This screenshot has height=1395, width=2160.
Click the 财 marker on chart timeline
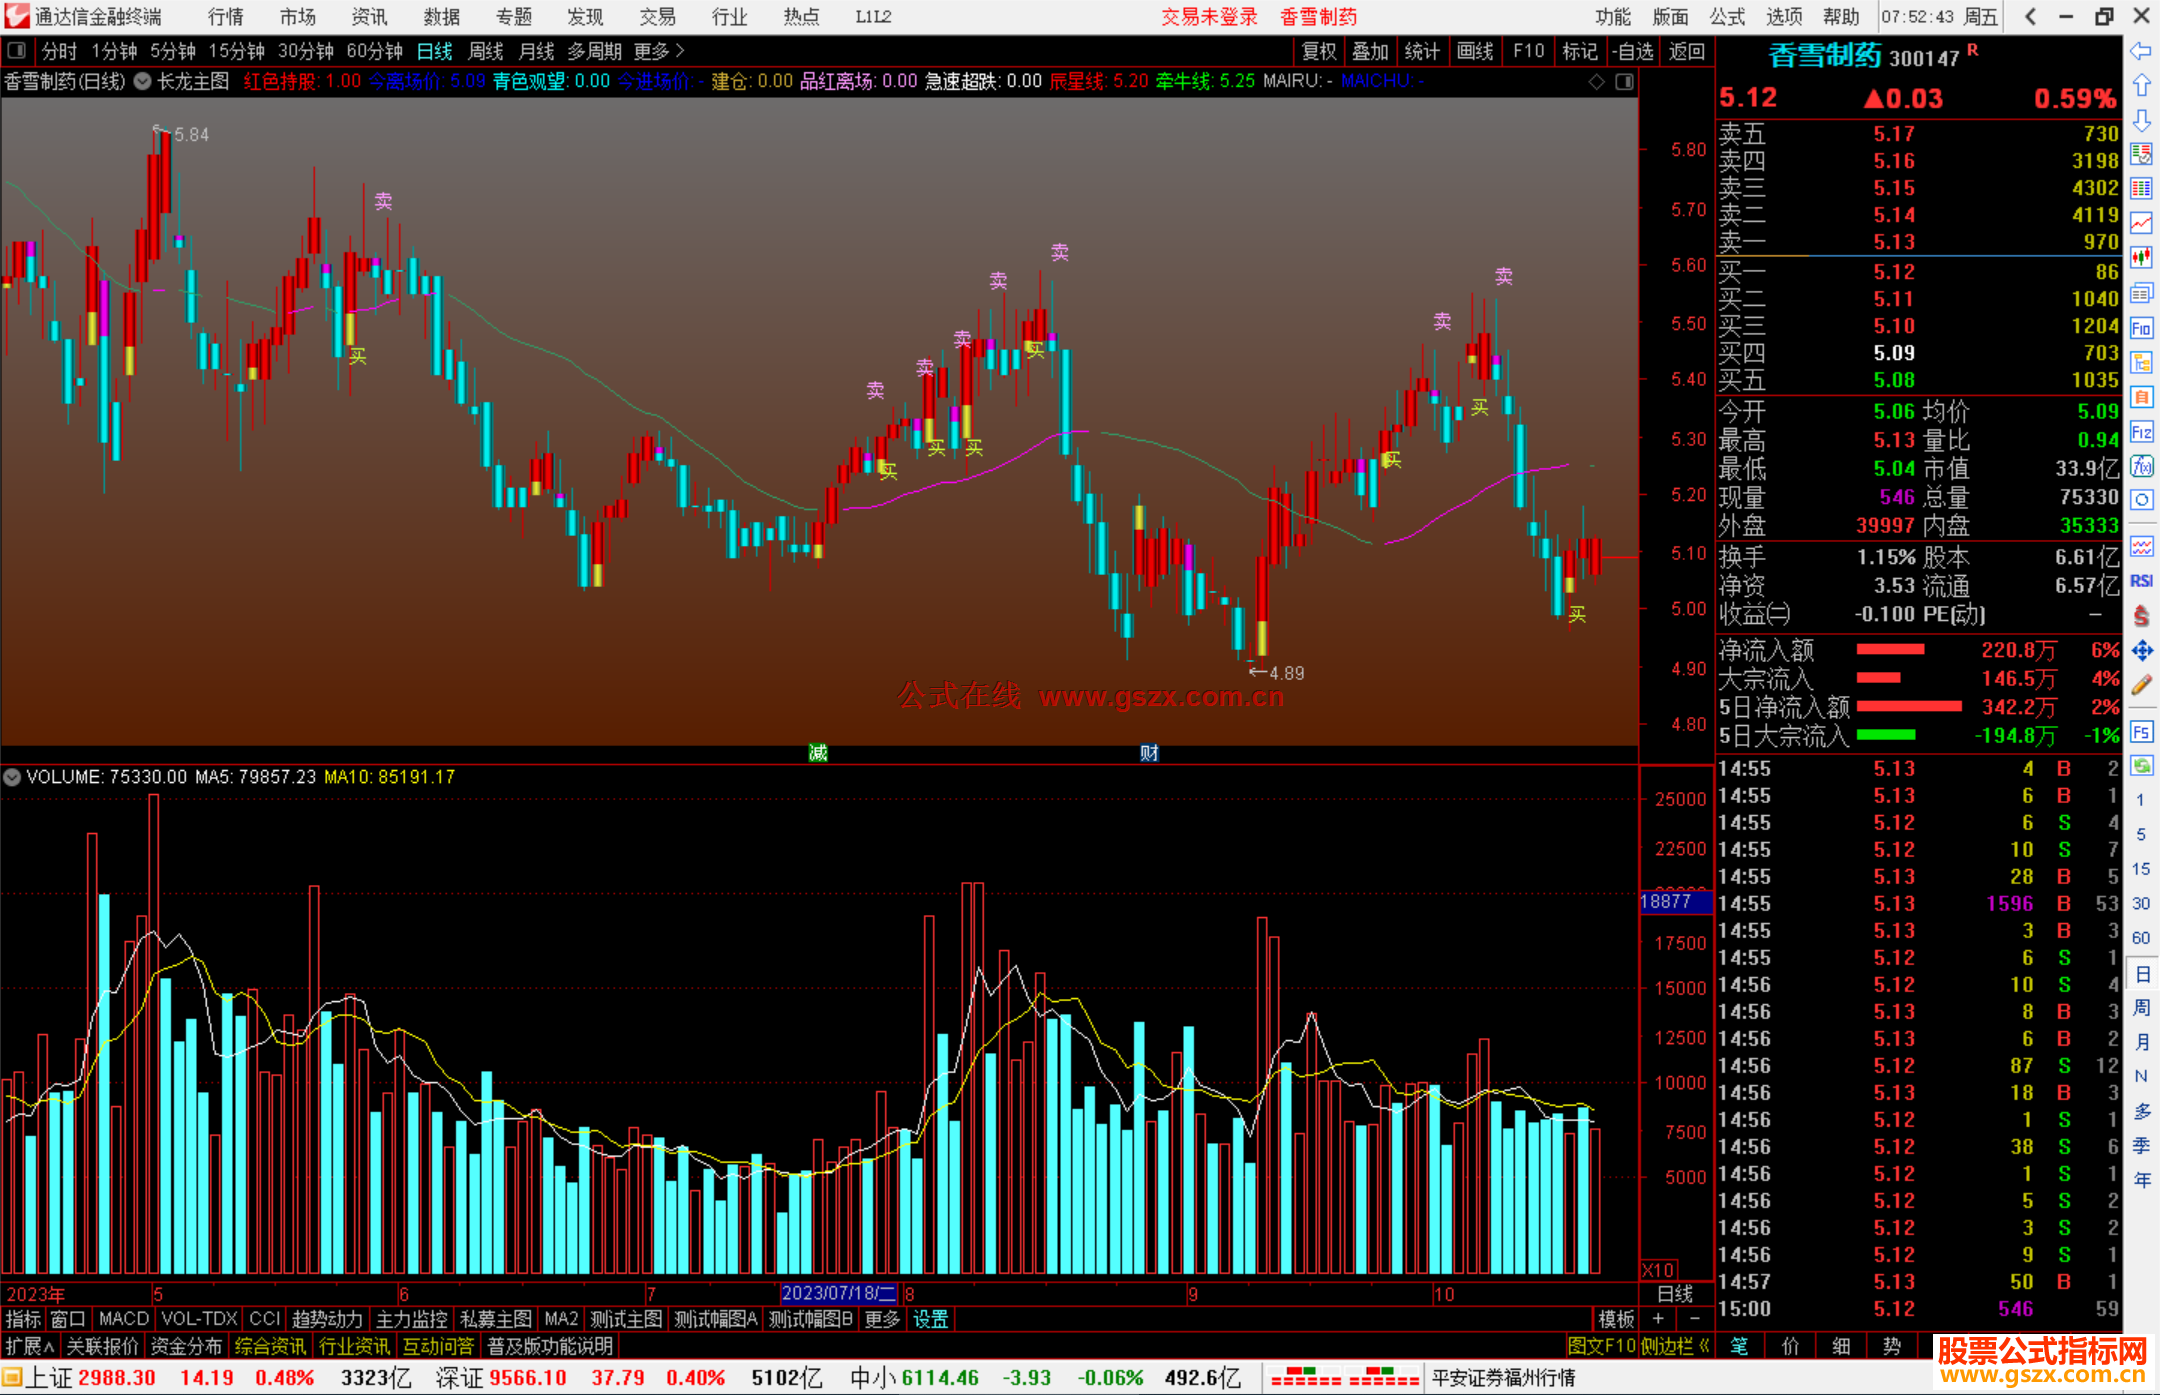point(1149,753)
